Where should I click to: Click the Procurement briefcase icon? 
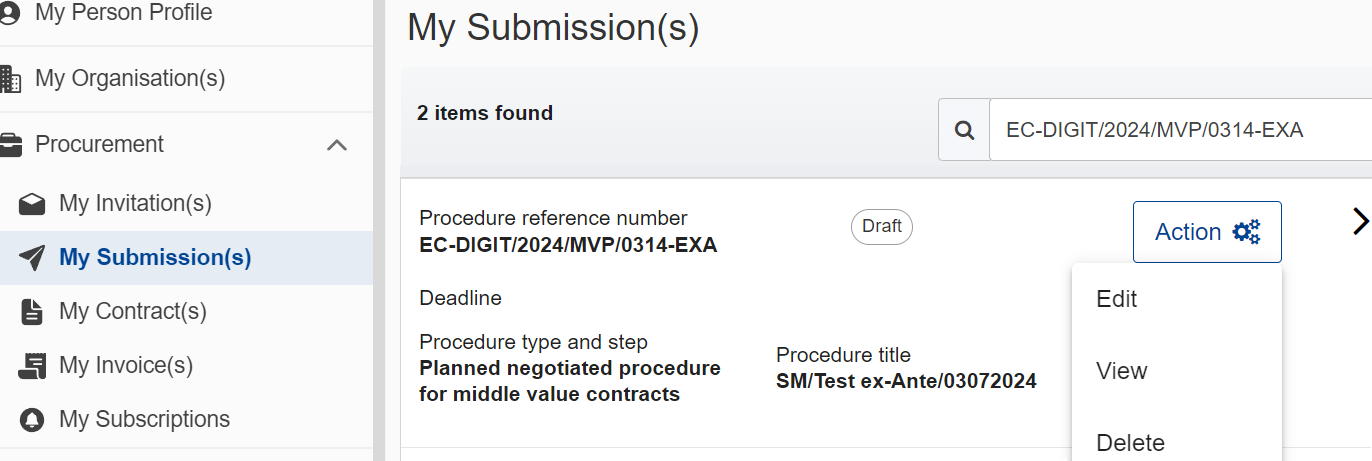pos(9,145)
